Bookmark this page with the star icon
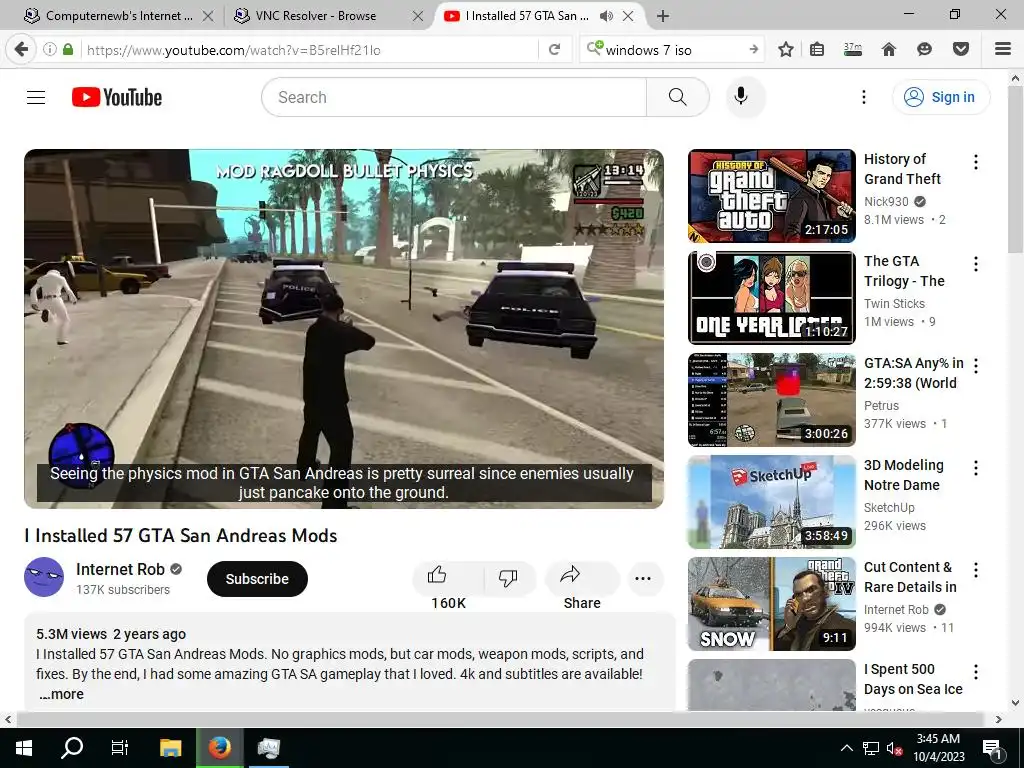1024x768 pixels. pyautogui.click(x=786, y=50)
